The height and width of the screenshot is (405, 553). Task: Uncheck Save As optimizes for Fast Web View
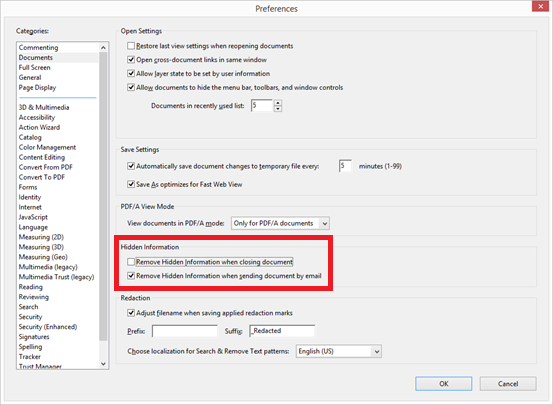pyautogui.click(x=131, y=184)
